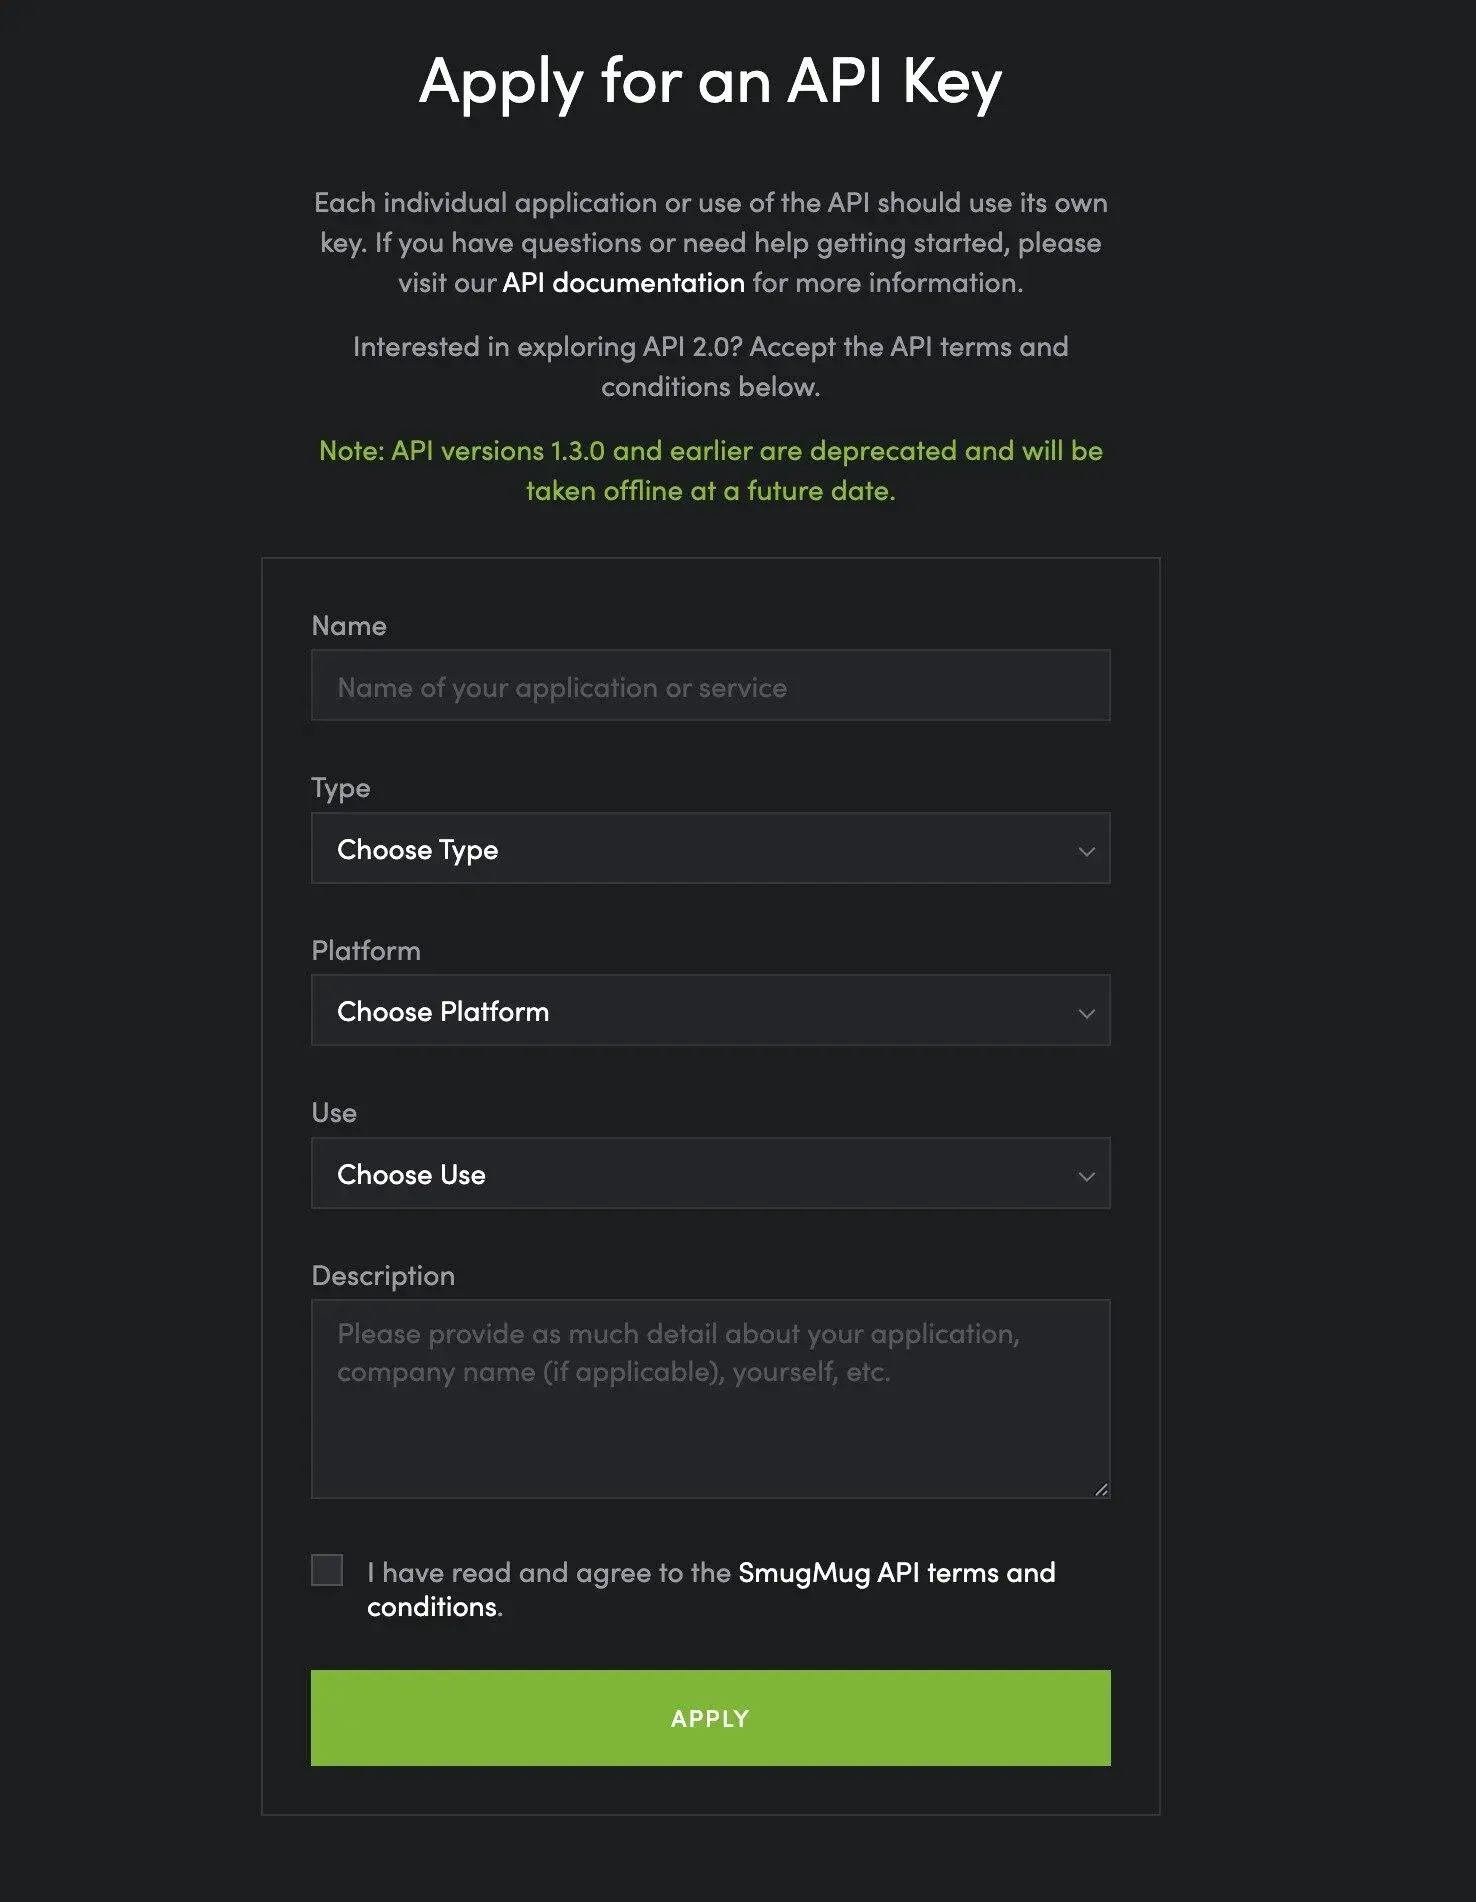Click the Platform field label
This screenshot has width=1476, height=1902.
tap(366, 950)
